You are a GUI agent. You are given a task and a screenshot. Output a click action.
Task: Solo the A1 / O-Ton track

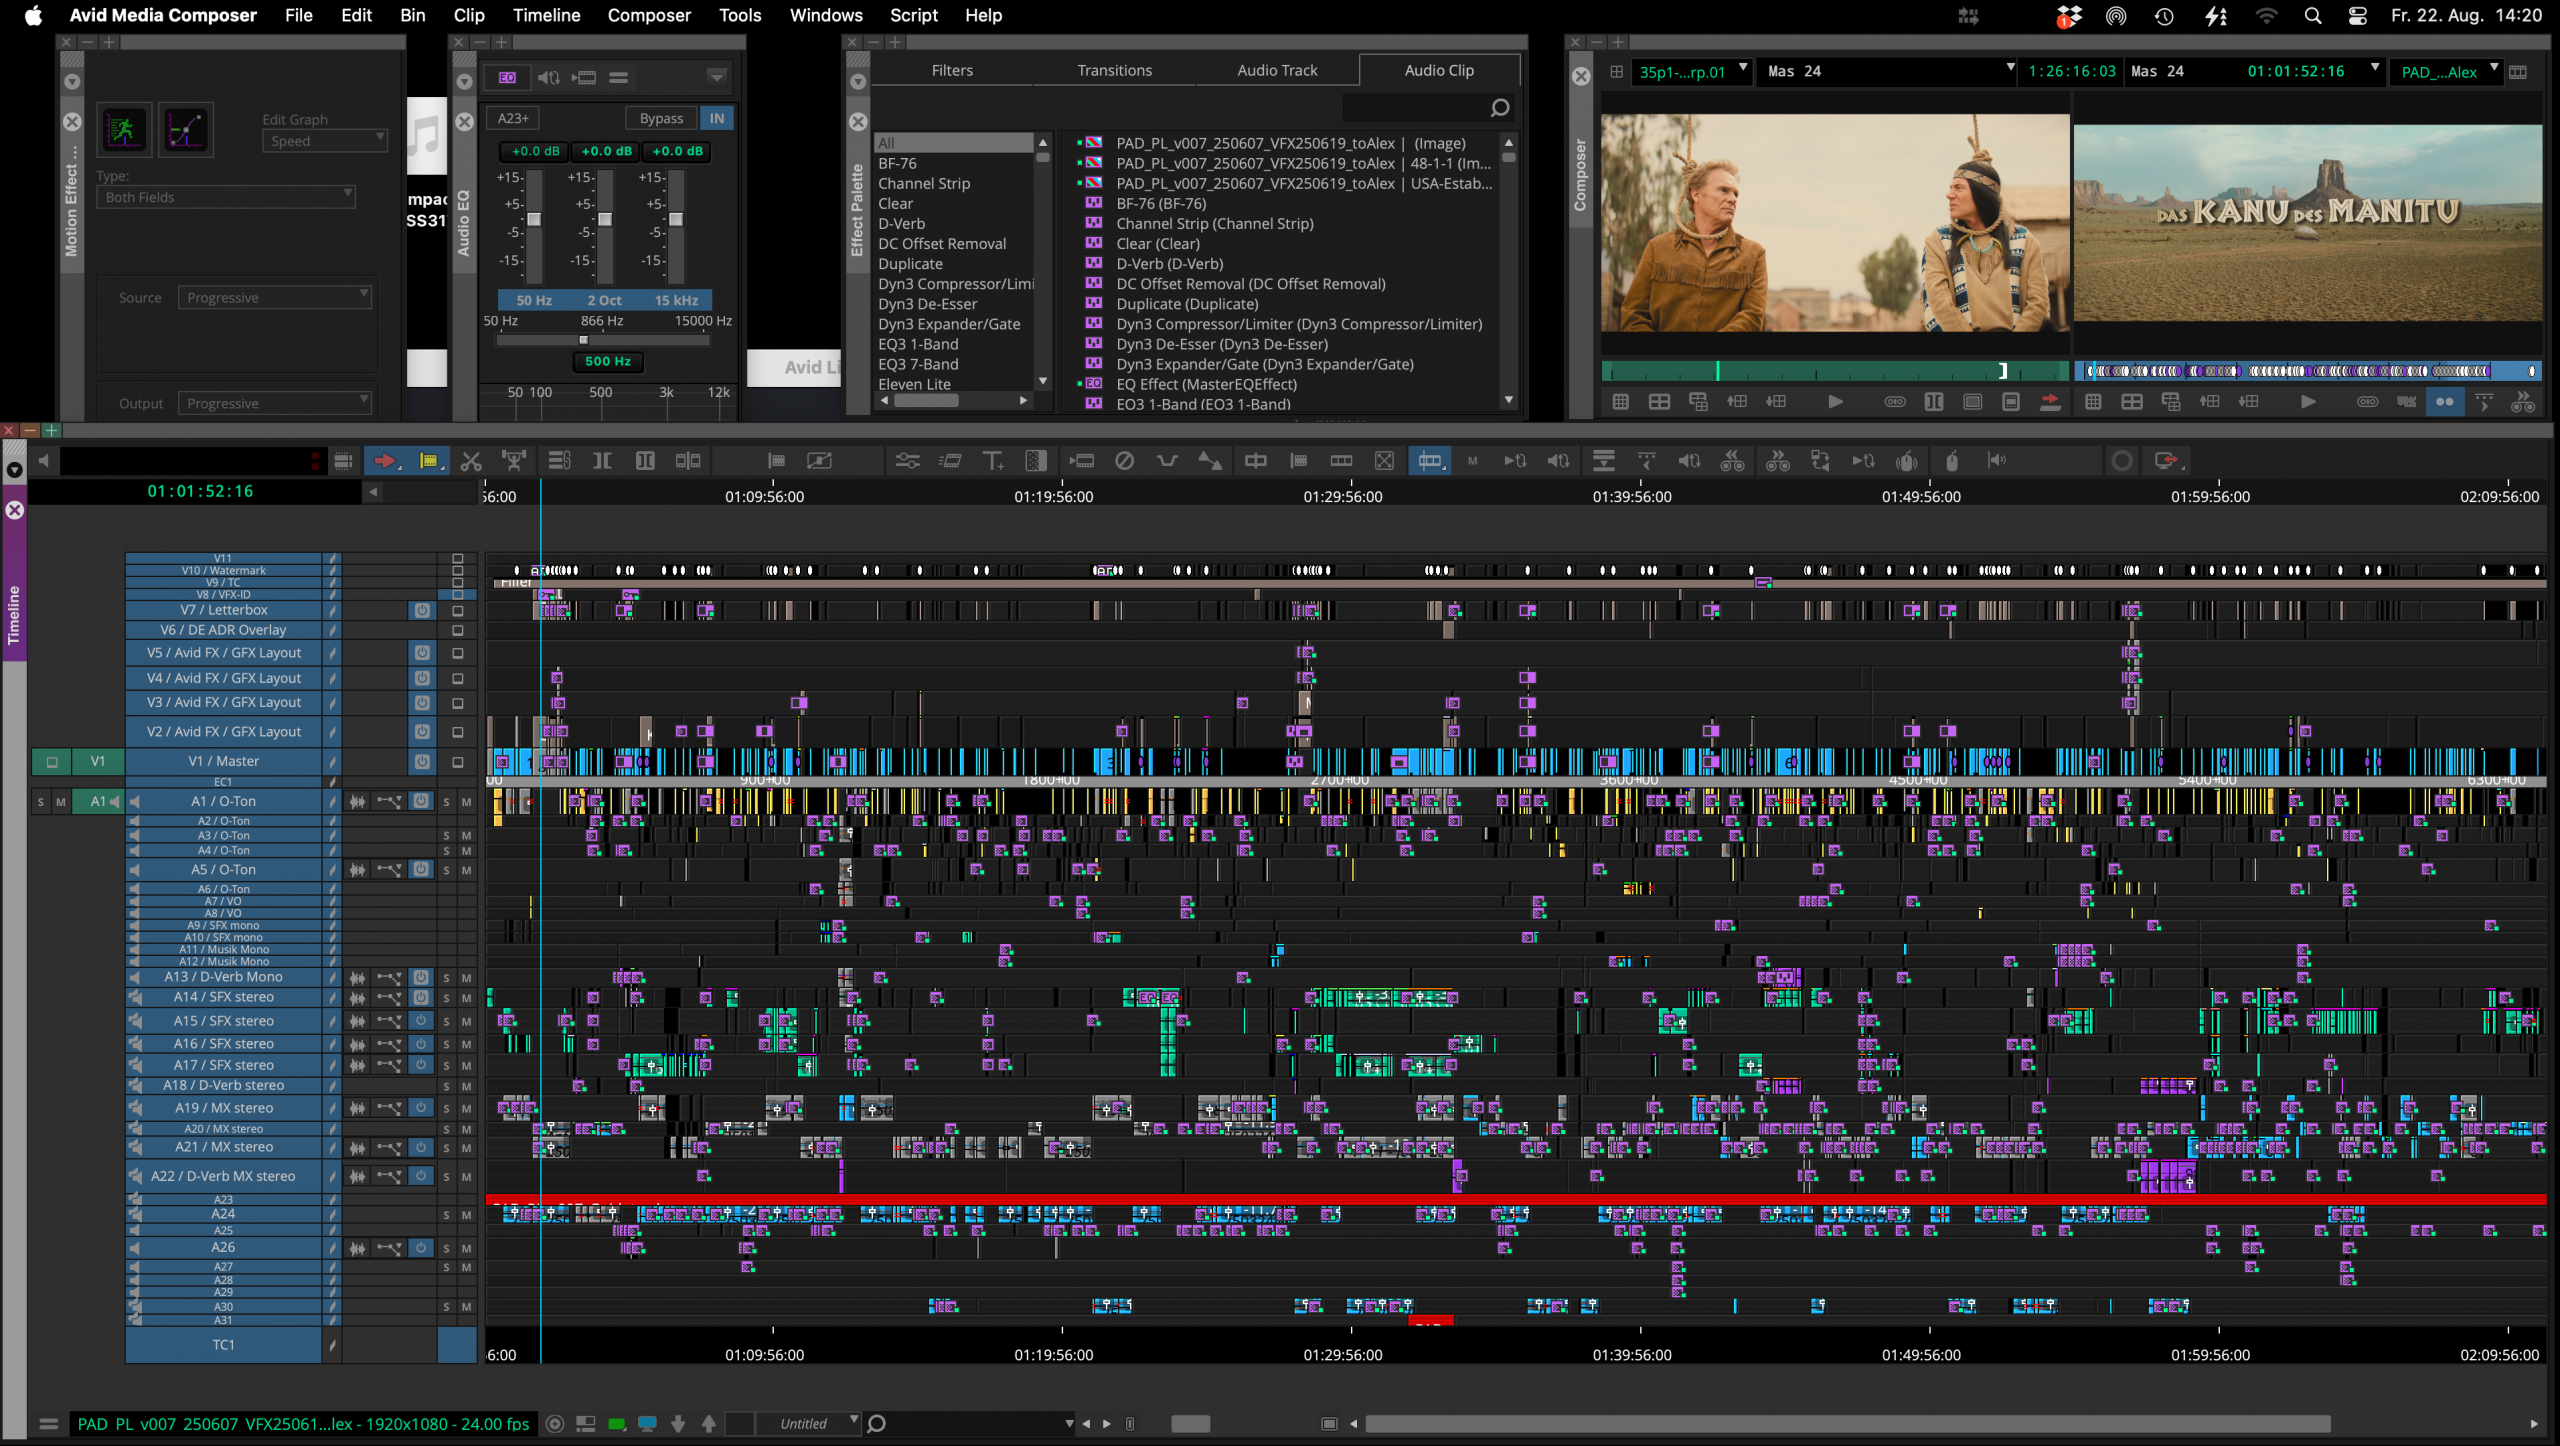446,802
